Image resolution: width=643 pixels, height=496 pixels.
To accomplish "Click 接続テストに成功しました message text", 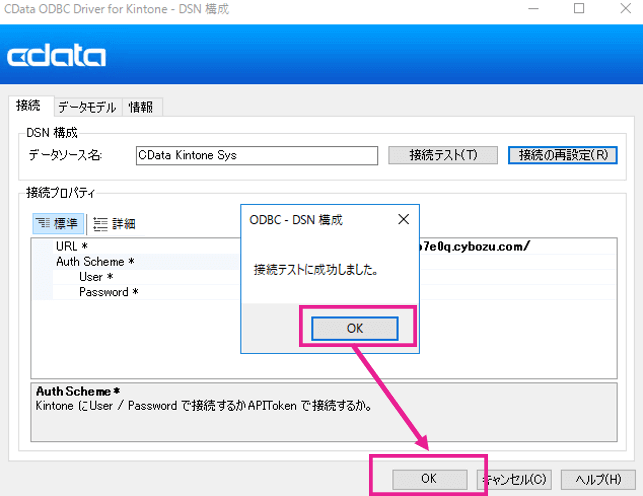I will coord(315,270).
